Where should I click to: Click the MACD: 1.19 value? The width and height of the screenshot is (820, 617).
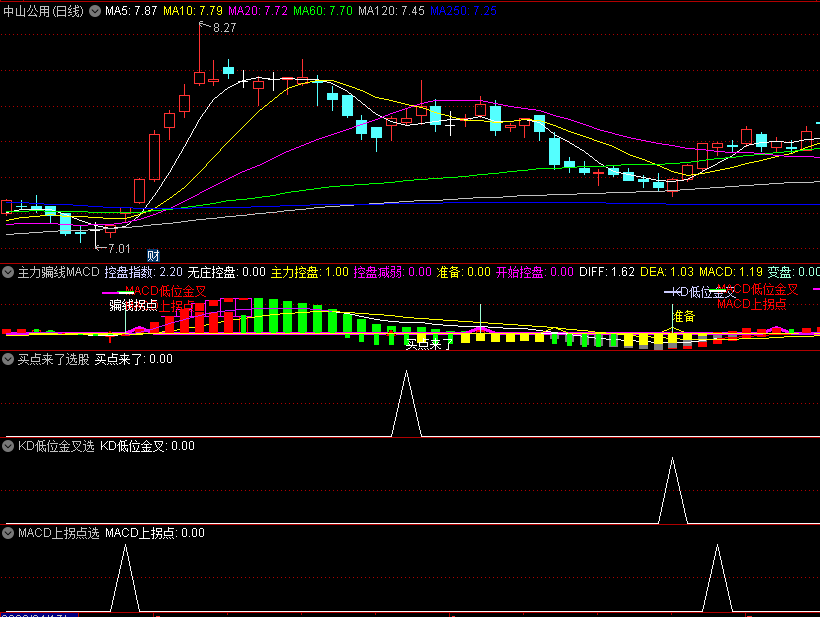[731, 272]
